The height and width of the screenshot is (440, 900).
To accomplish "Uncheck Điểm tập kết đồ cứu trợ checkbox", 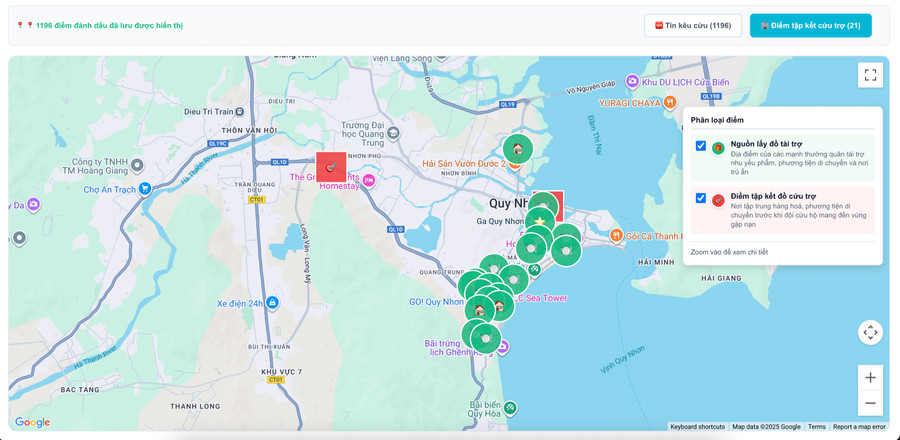I will point(701,198).
